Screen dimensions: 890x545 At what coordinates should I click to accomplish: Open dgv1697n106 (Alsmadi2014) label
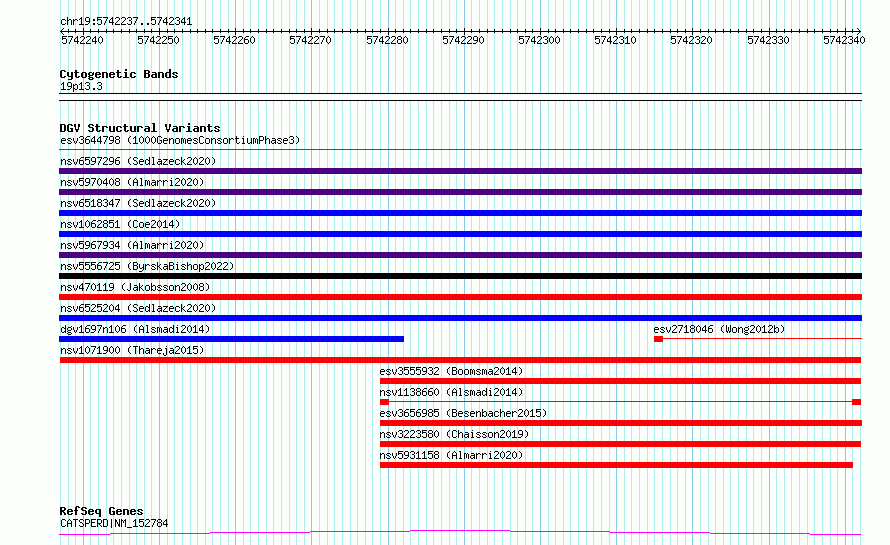135,329
